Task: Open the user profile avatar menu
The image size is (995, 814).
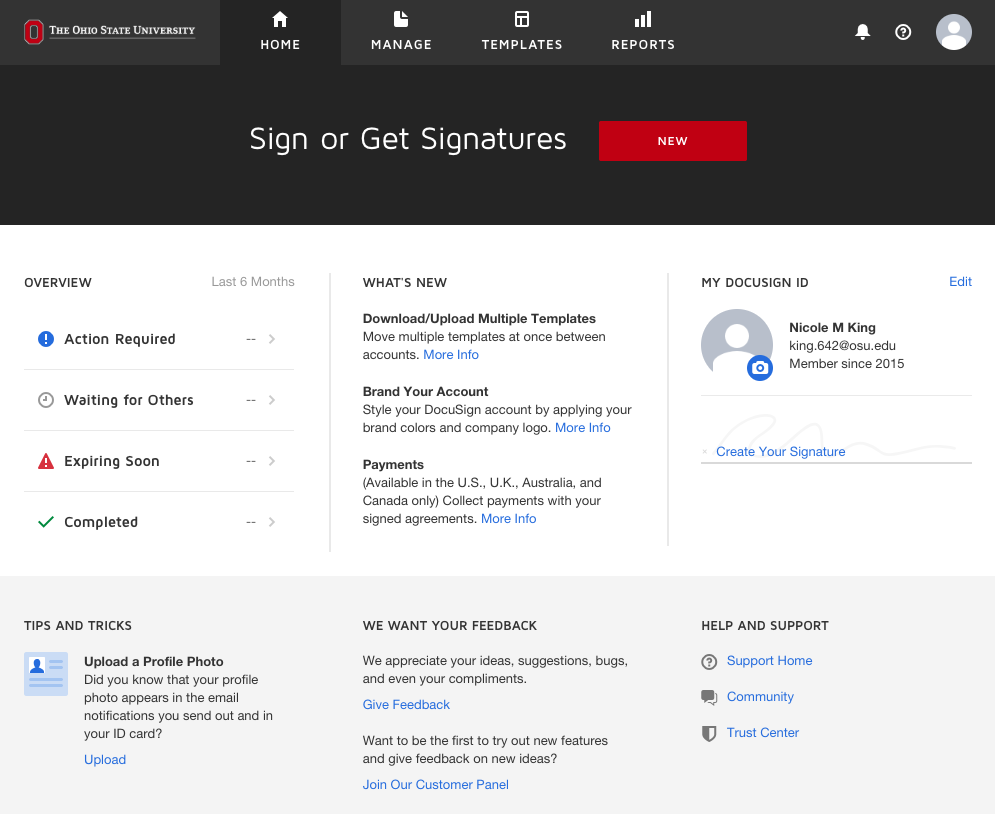Action: 954,32
